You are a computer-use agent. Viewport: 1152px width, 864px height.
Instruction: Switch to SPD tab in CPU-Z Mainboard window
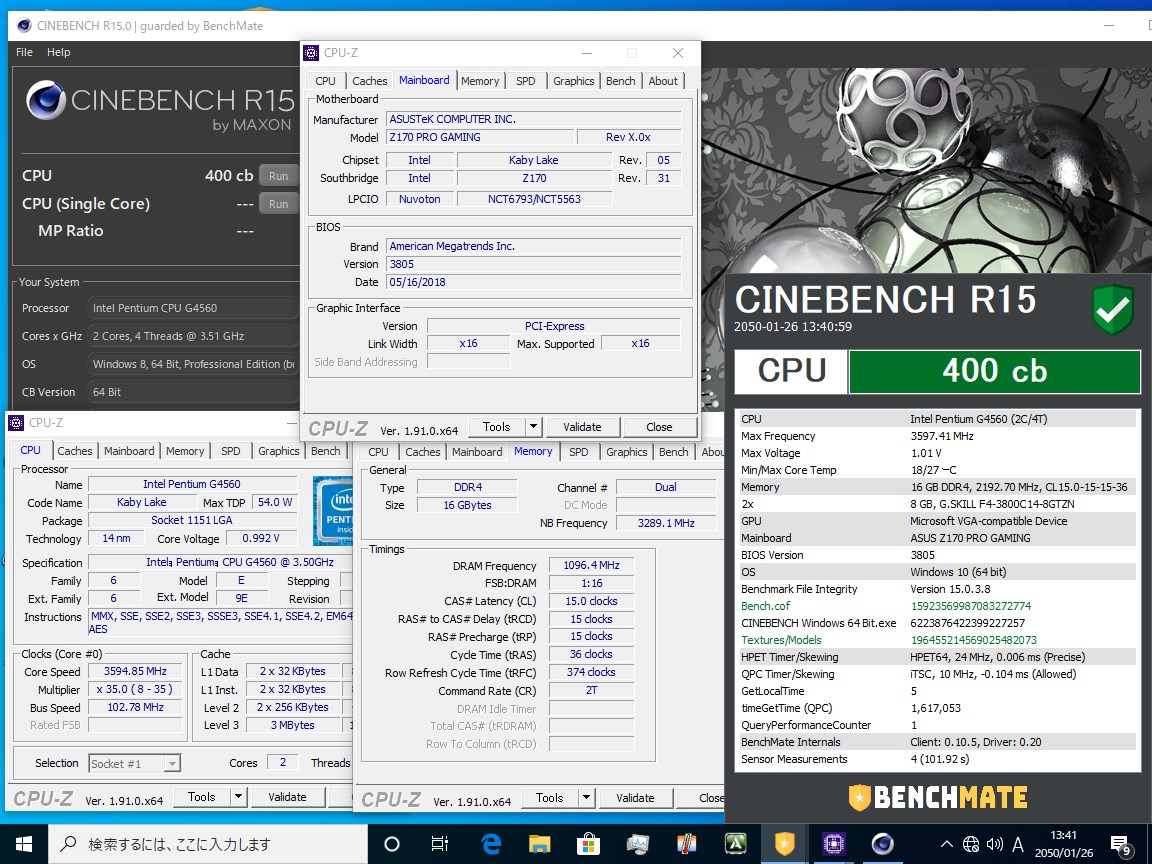pos(526,81)
